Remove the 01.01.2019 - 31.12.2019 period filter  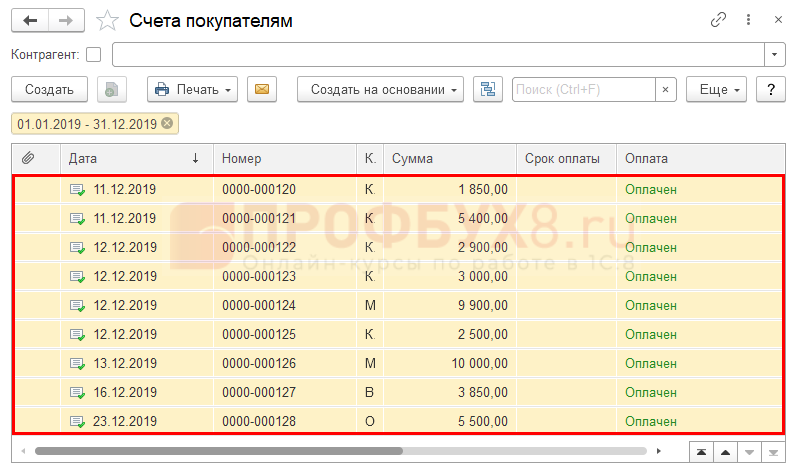pyautogui.click(x=167, y=124)
